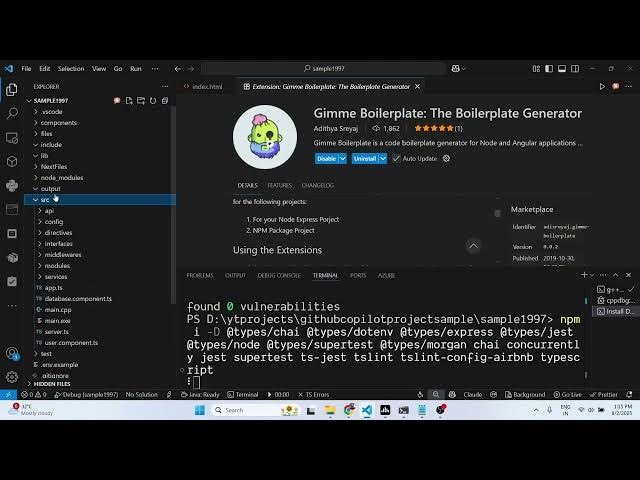Screen dimensions: 640x480
Task: Open Copilot chat icon in title bar
Action: [x=456, y=69]
